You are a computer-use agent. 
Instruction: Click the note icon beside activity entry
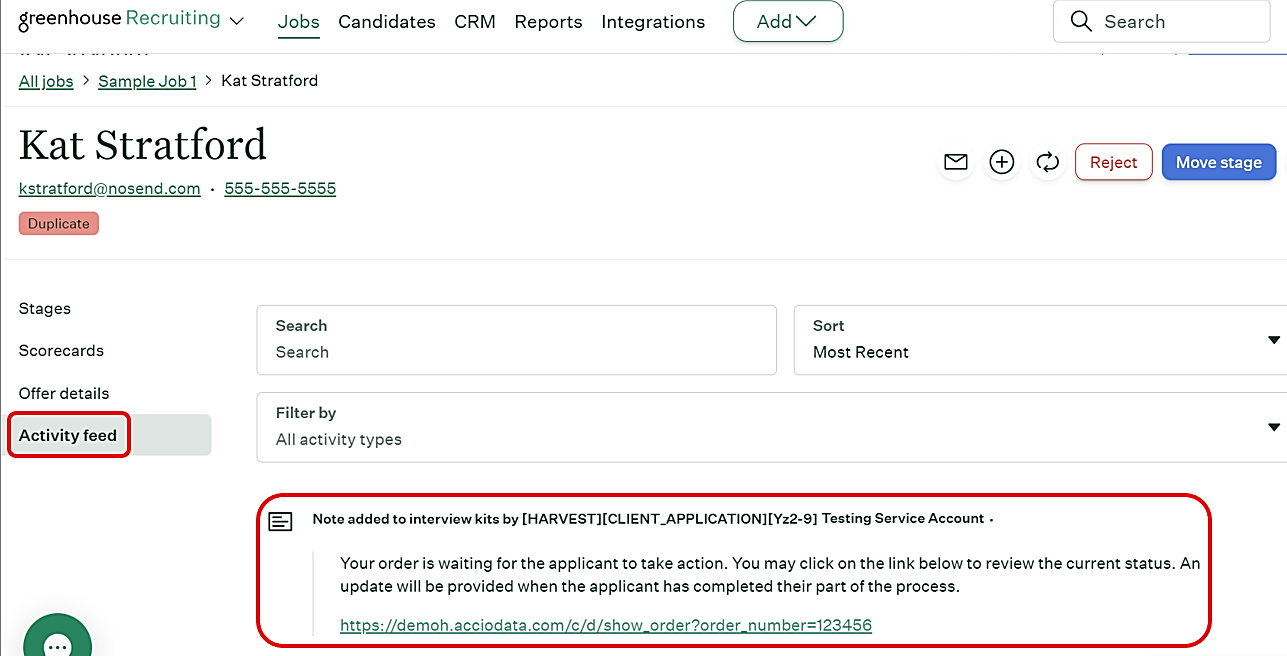(281, 521)
